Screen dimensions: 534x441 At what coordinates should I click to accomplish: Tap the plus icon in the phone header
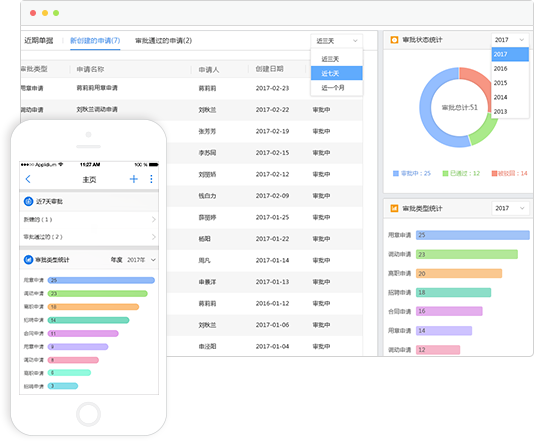(134, 179)
